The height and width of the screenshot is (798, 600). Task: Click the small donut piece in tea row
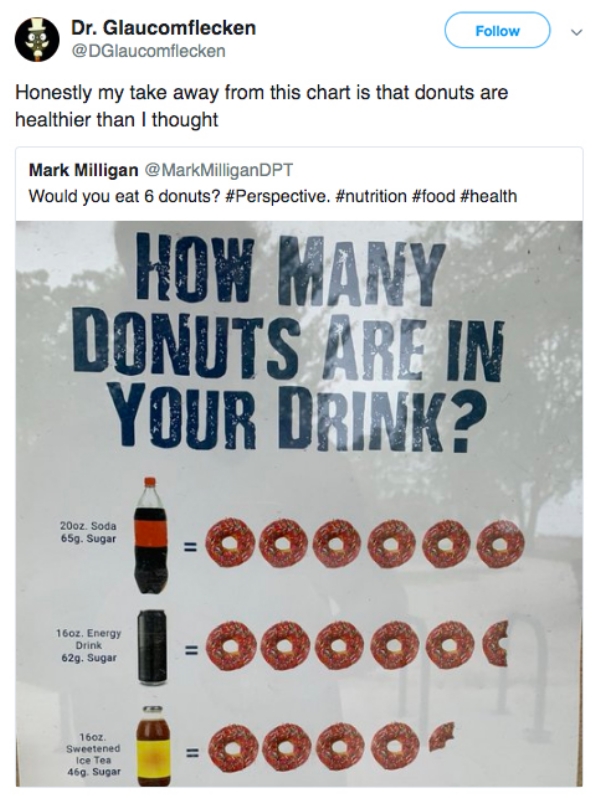pyautogui.click(x=441, y=739)
